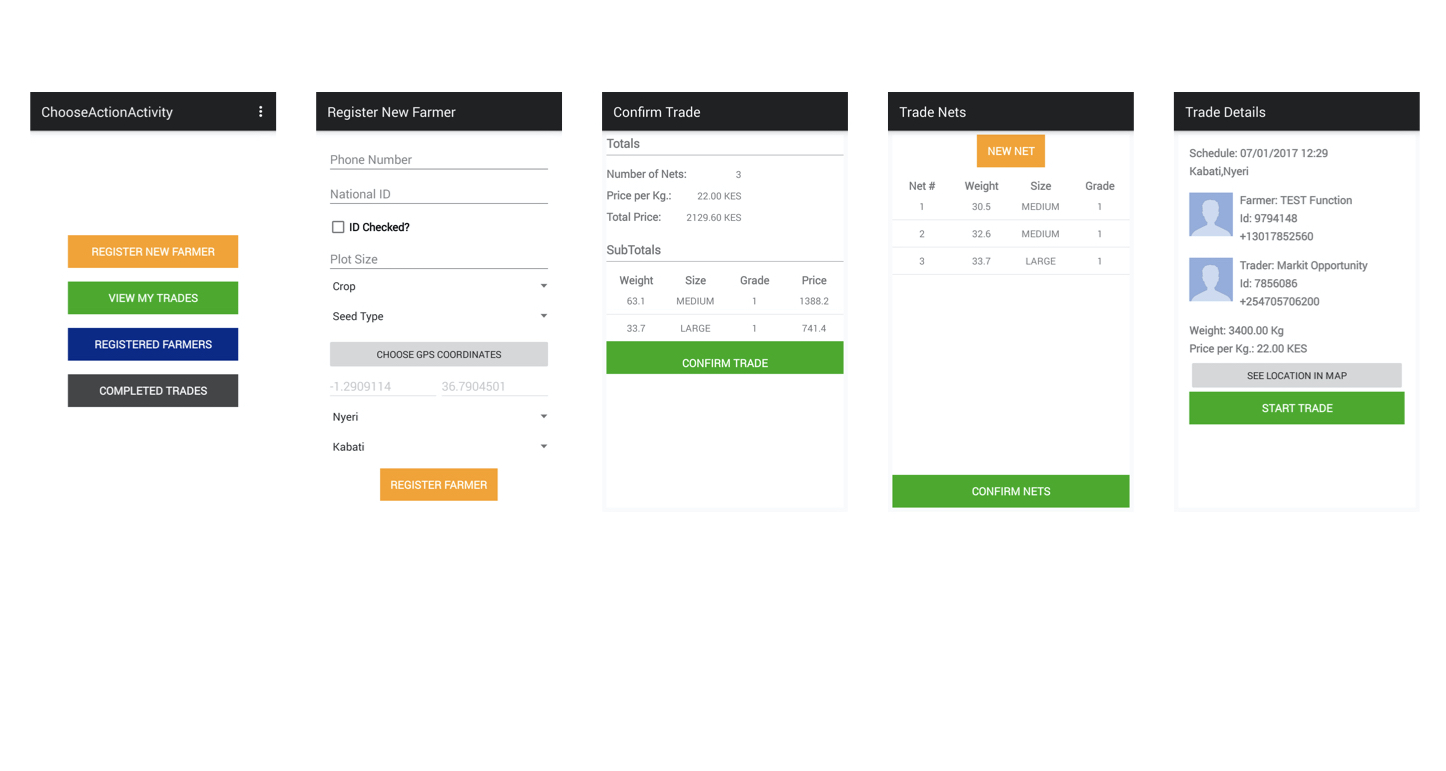Expand the Nyeri county dropdown
The height and width of the screenshot is (771, 1446).
pos(439,417)
